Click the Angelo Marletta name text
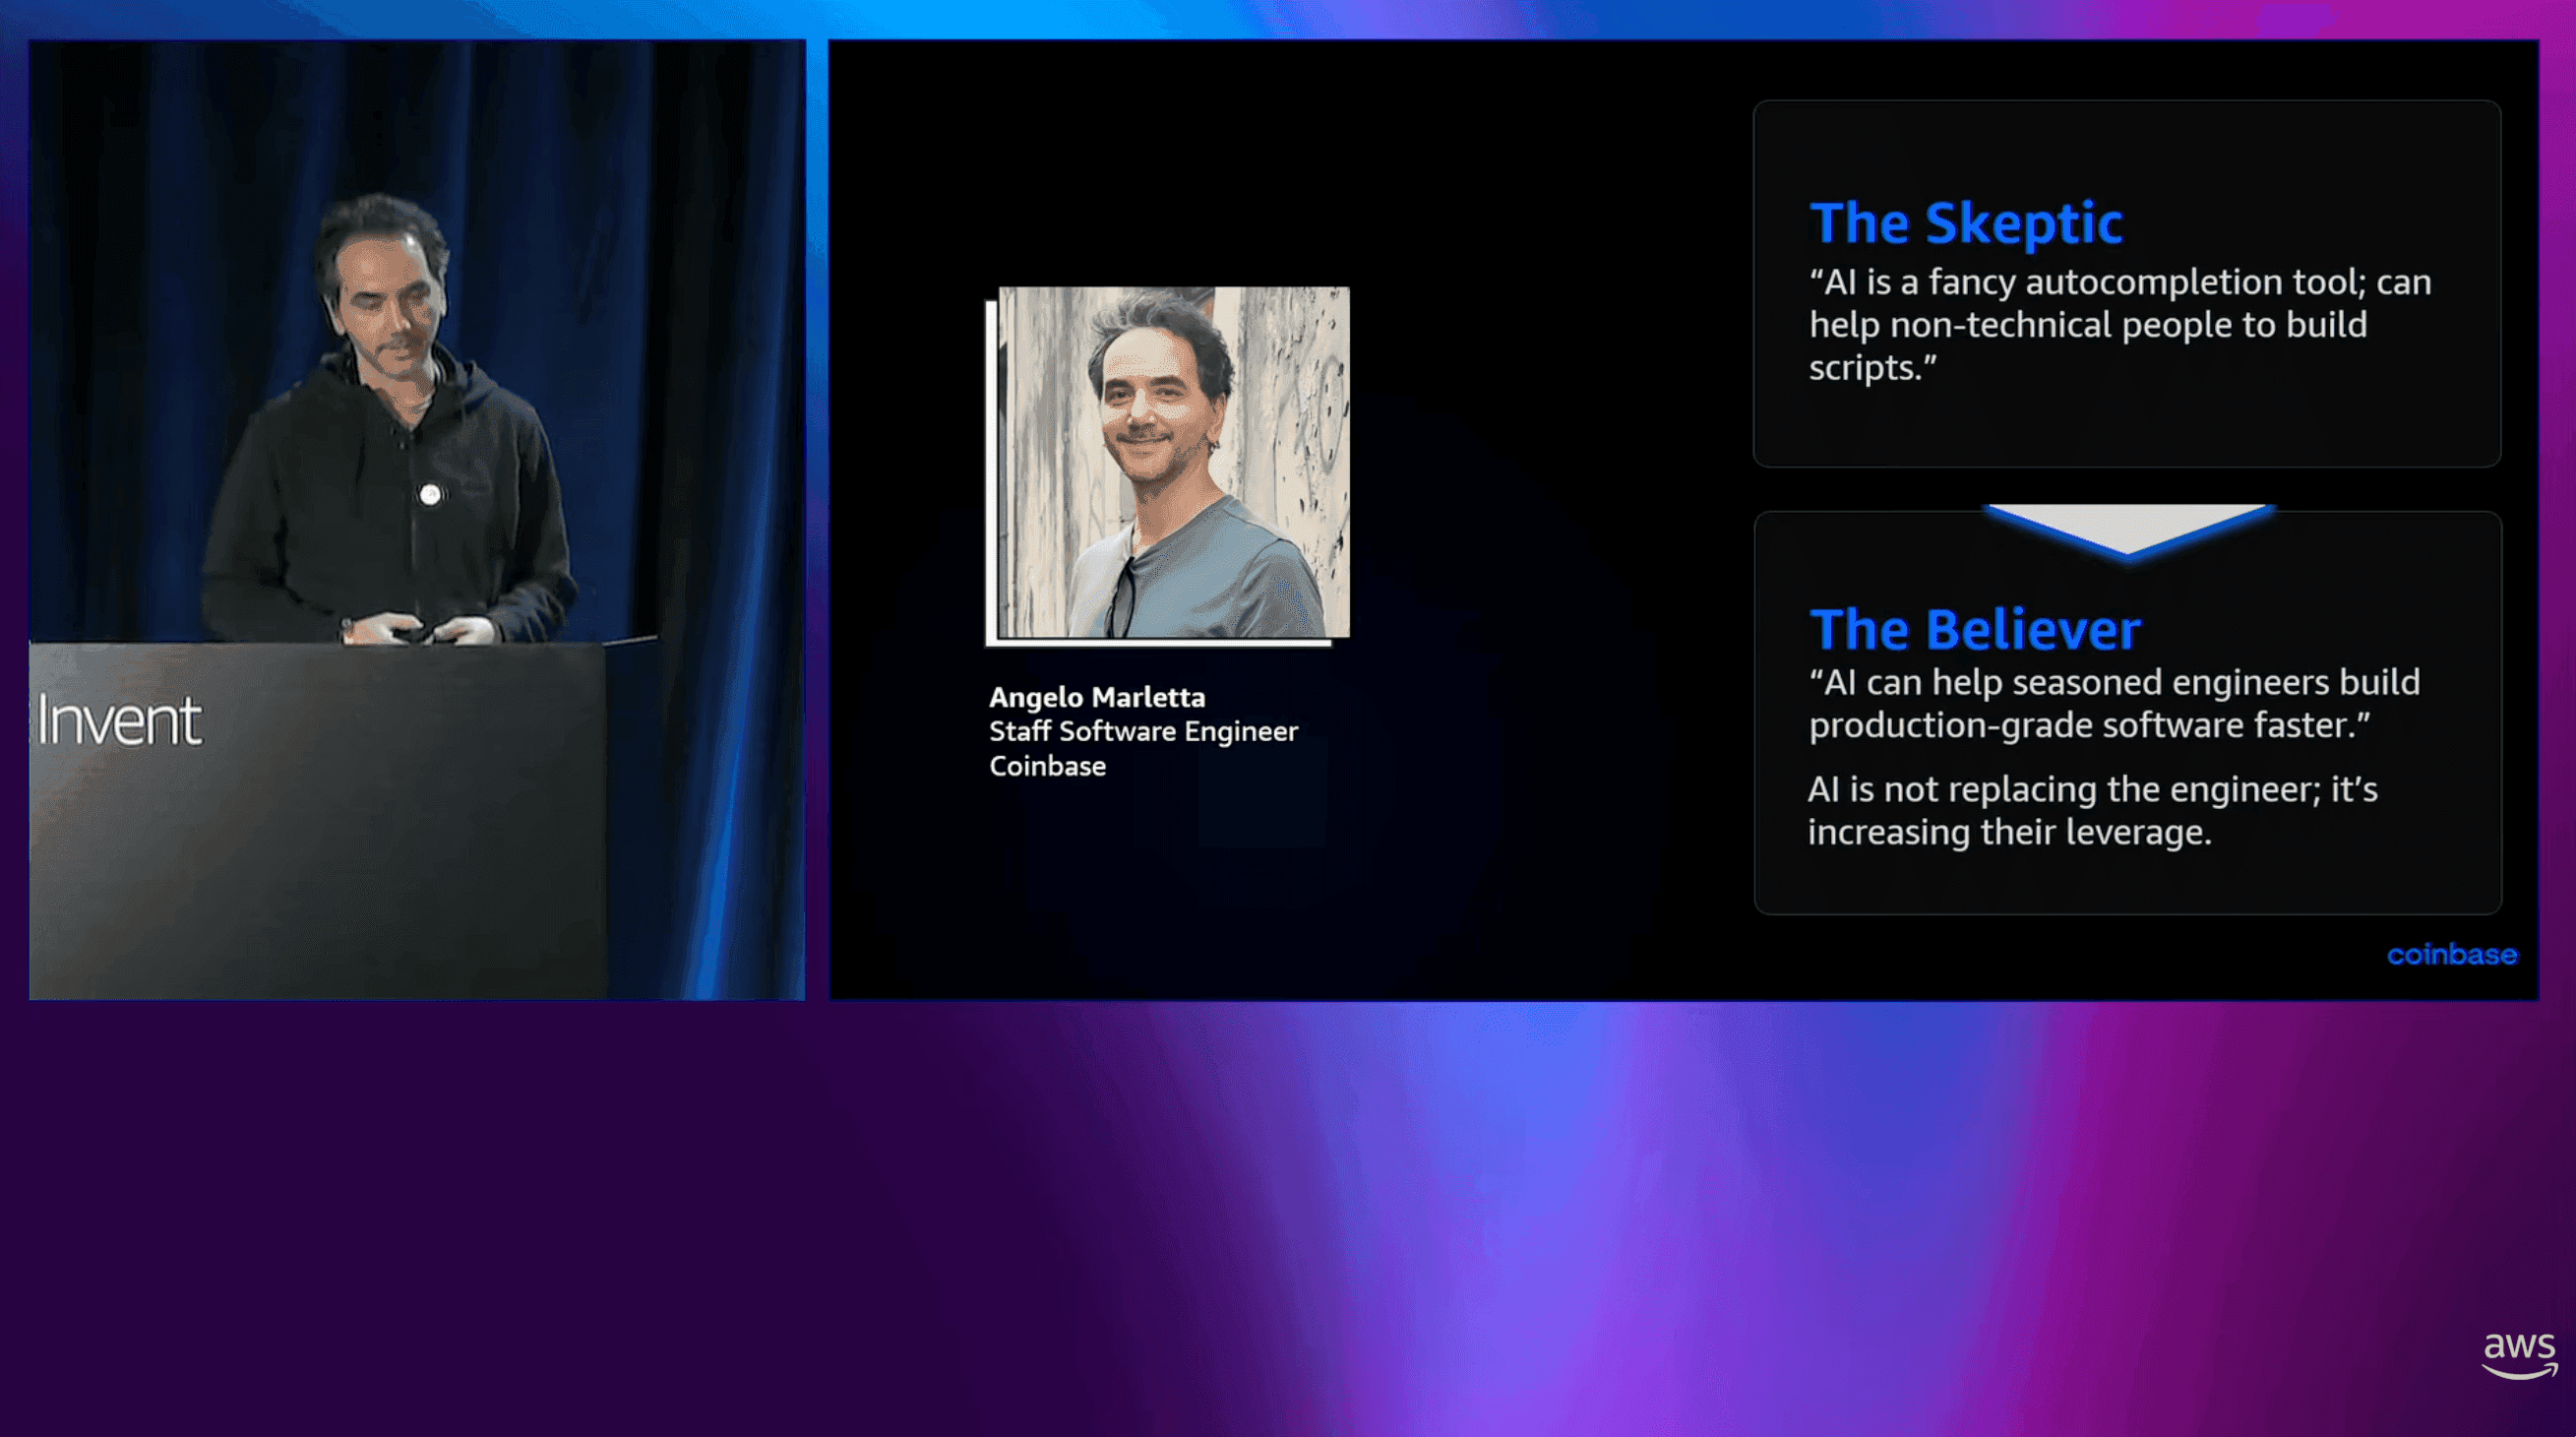The image size is (2576, 1437). (1096, 697)
